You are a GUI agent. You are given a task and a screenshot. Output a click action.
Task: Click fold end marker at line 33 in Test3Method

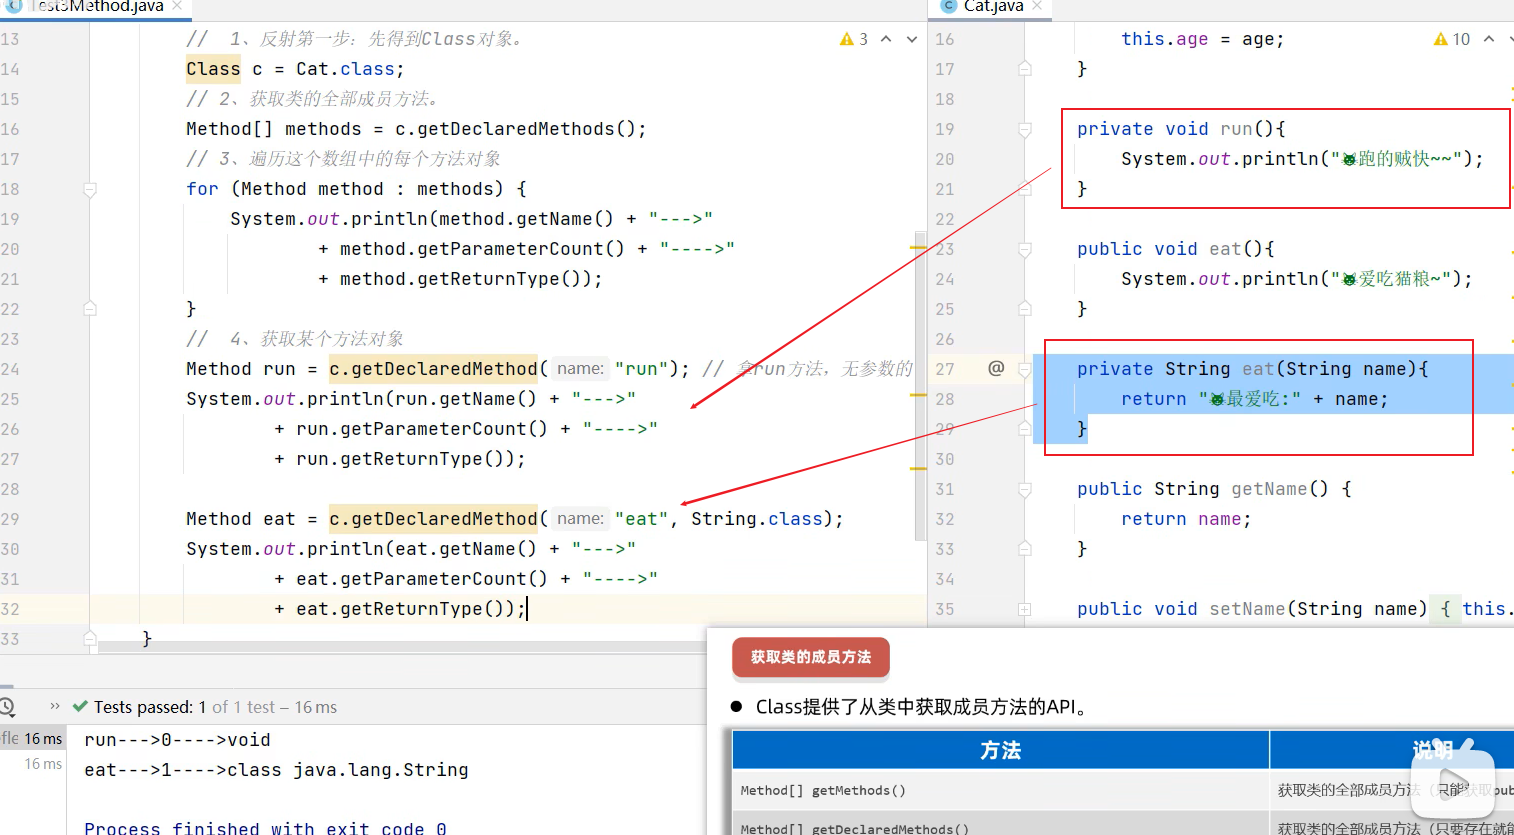pos(90,638)
